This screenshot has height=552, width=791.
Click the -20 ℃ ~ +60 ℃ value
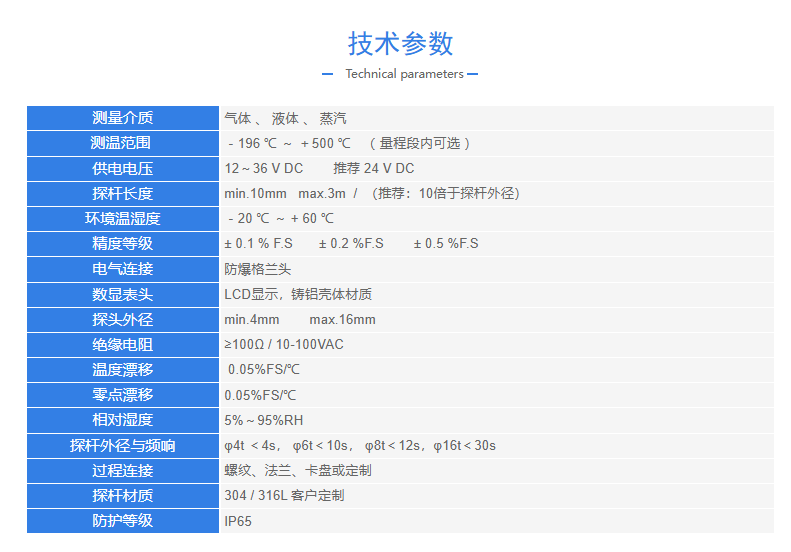[x=281, y=219]
